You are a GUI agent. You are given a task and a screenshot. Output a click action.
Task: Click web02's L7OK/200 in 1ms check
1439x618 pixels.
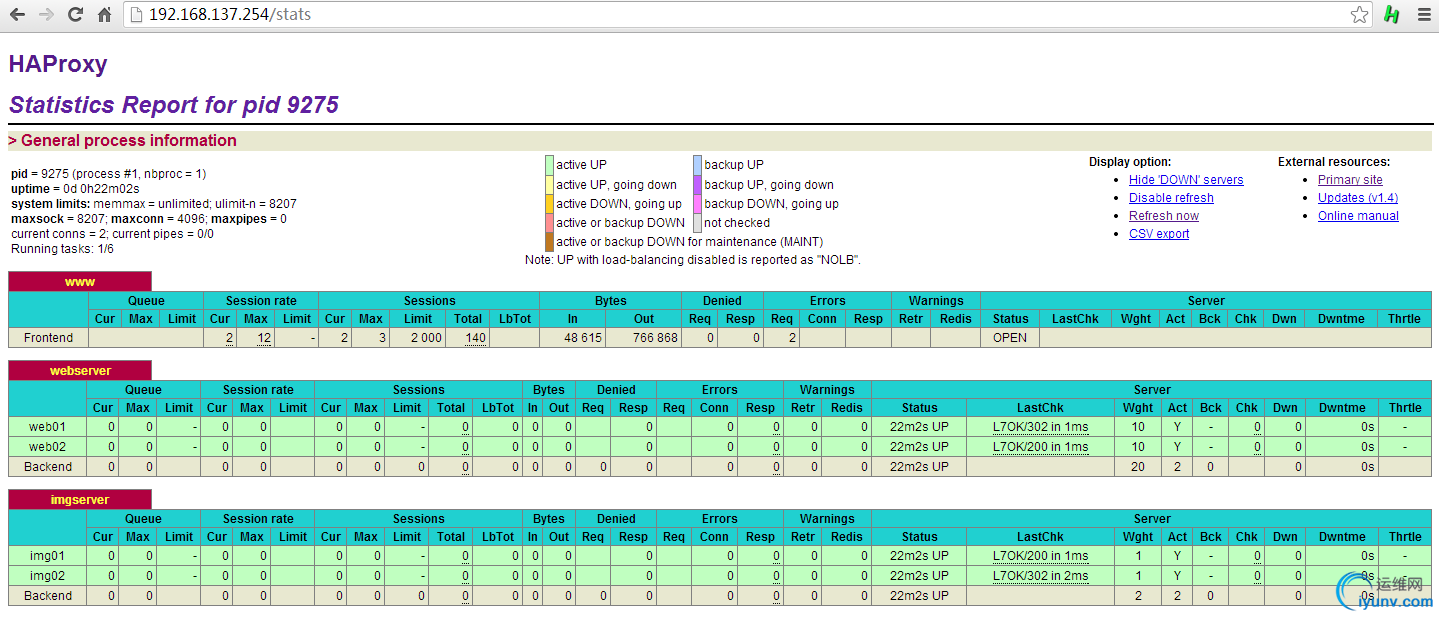pyautogui.click(x=1040, y=447)
